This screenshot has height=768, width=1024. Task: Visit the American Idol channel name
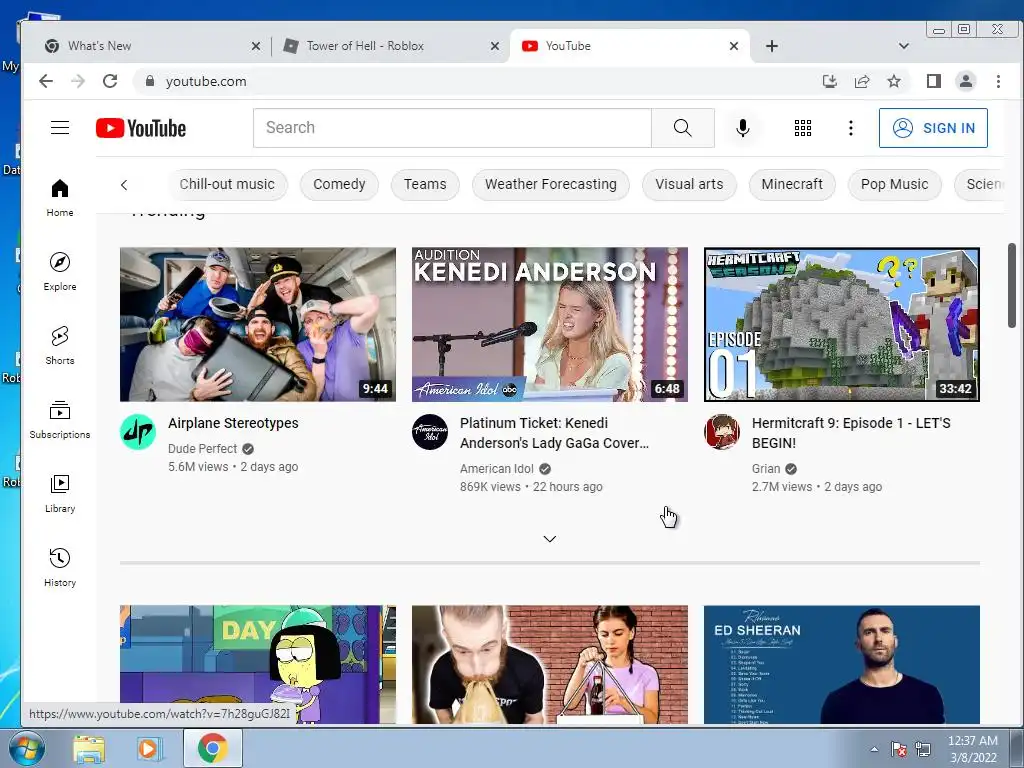point(496,469)
